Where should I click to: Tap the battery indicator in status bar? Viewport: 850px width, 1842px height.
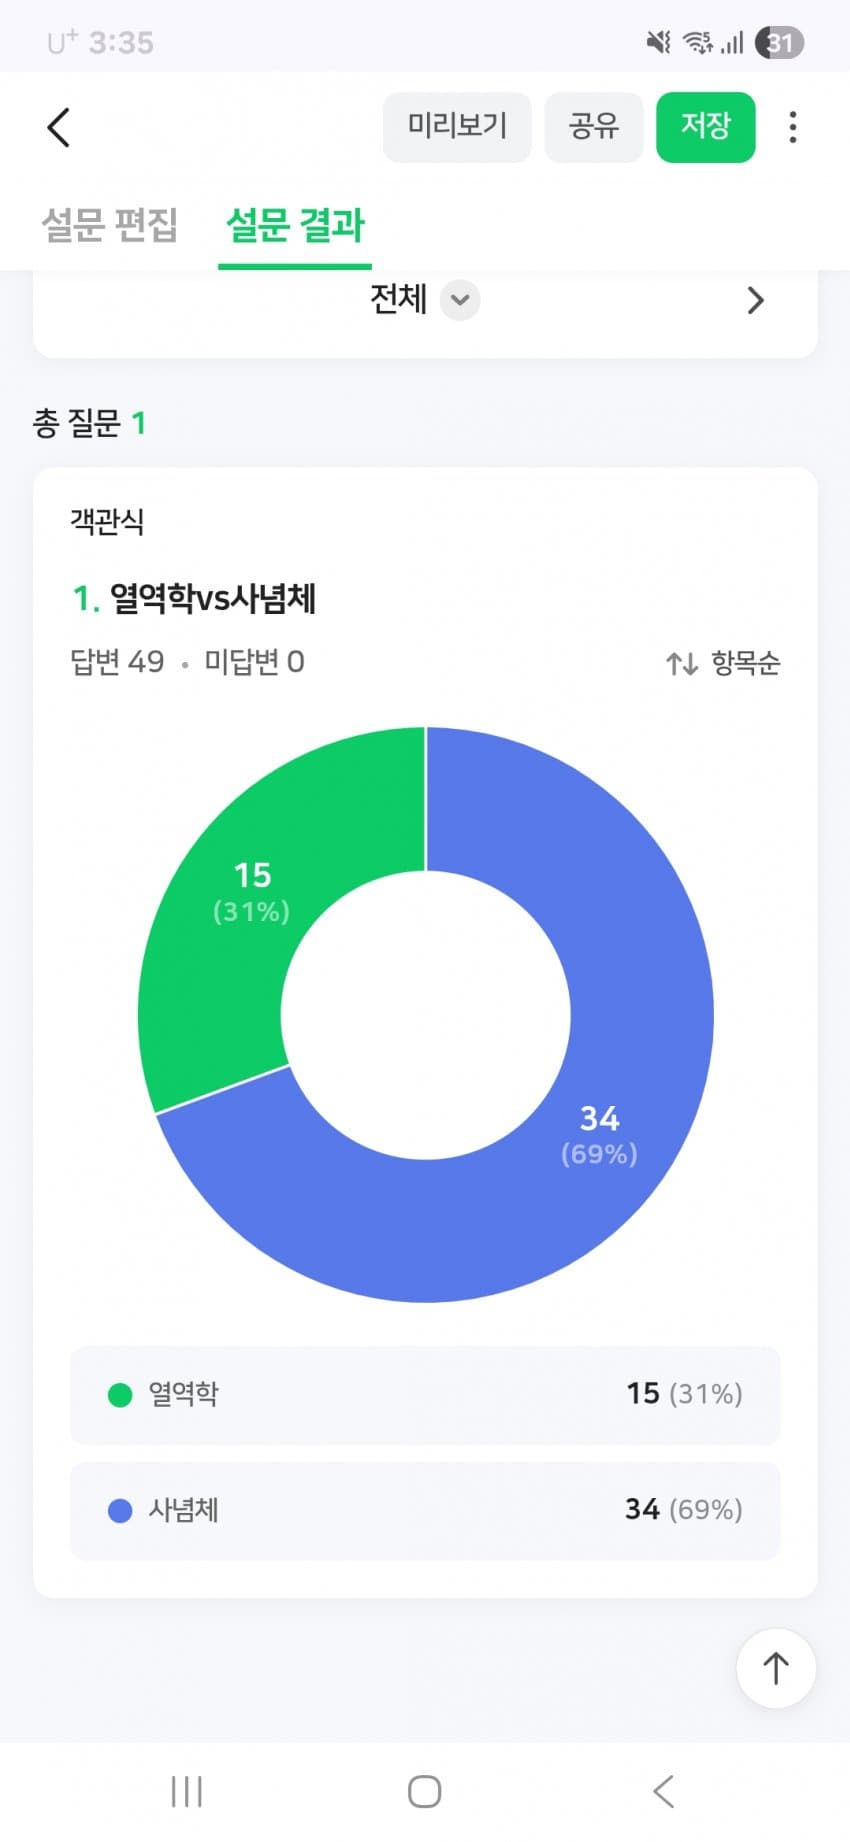[780, 42]
